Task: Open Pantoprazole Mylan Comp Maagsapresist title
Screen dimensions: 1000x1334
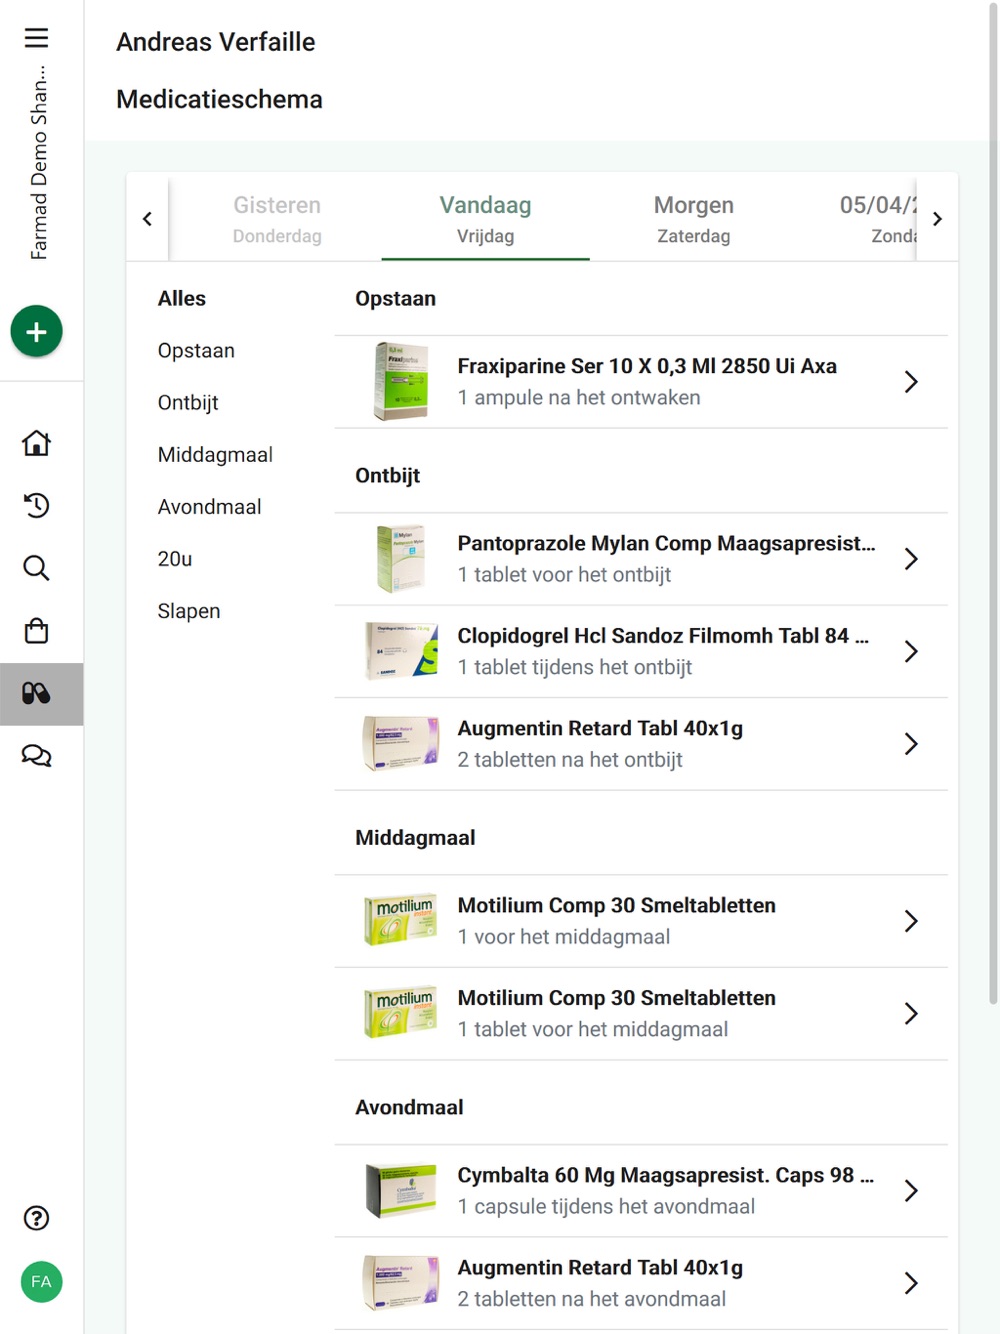Action: [x=666, y=543]
